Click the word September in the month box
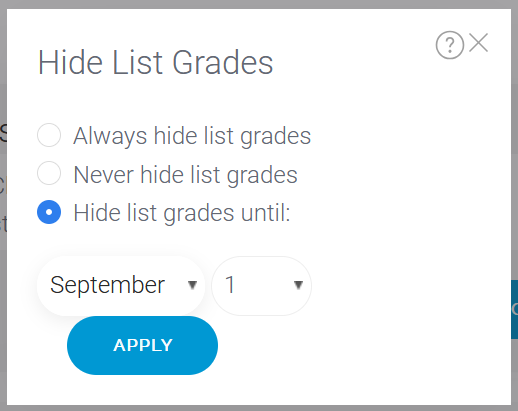This screenshot has width=518, height=411. point(107,285)
